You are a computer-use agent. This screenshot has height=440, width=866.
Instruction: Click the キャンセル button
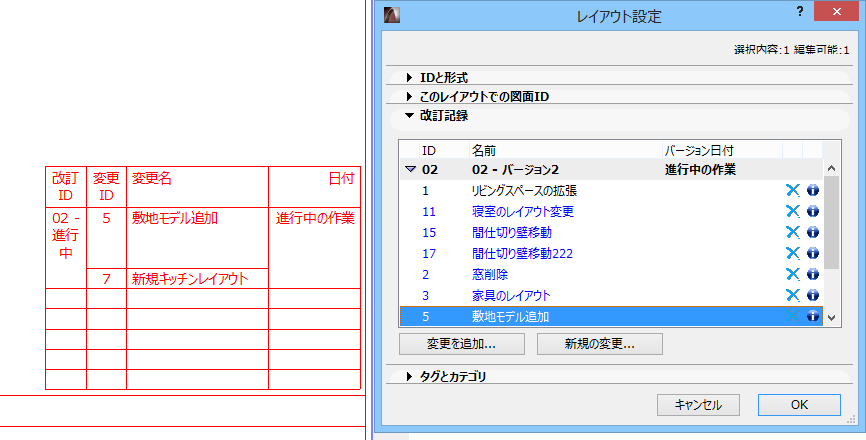[x=698, y=405]
